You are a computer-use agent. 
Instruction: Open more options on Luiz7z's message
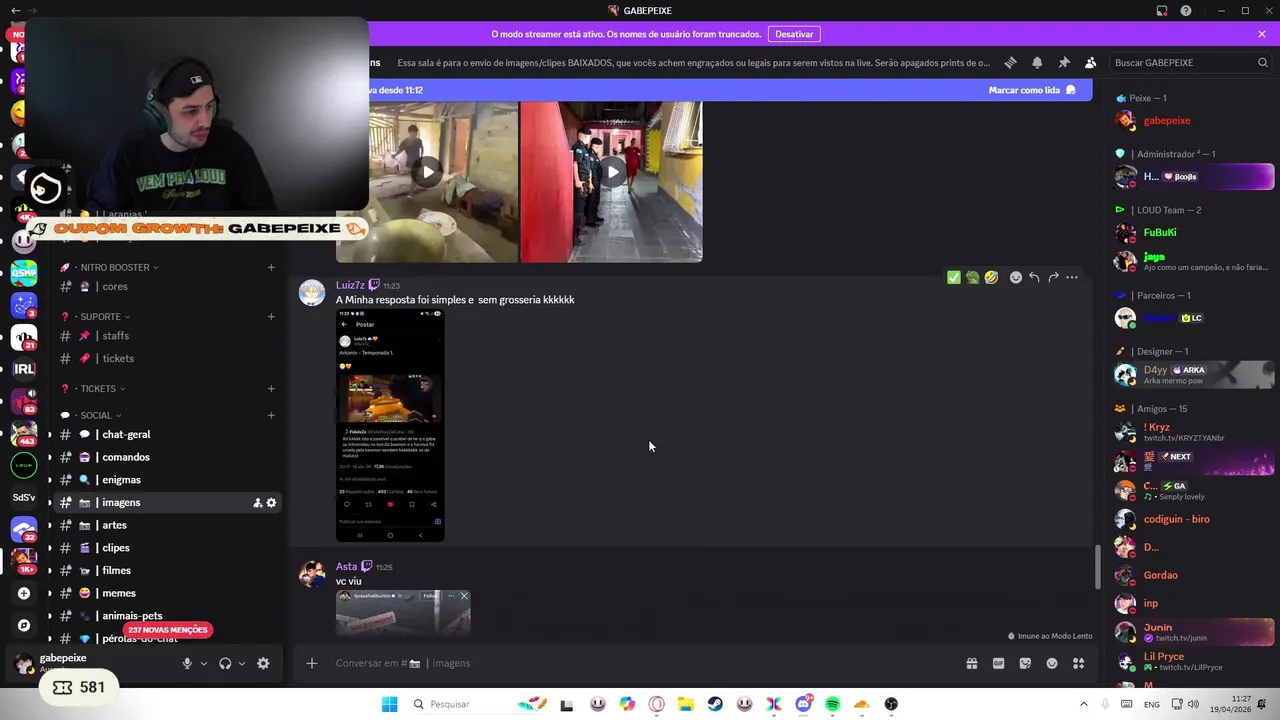point(1072,277)
